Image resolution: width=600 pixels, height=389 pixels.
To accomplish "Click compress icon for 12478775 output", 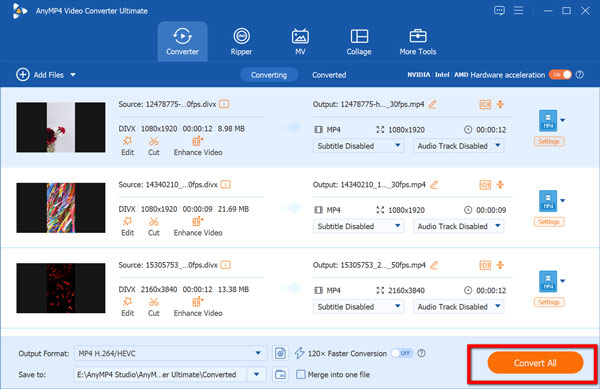I will pos(500,104).
